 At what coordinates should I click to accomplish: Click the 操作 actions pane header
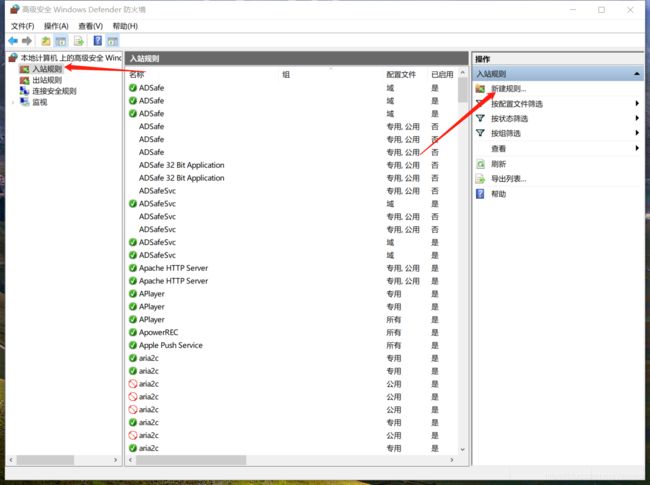pyautogui.click(x=558, y=59)
